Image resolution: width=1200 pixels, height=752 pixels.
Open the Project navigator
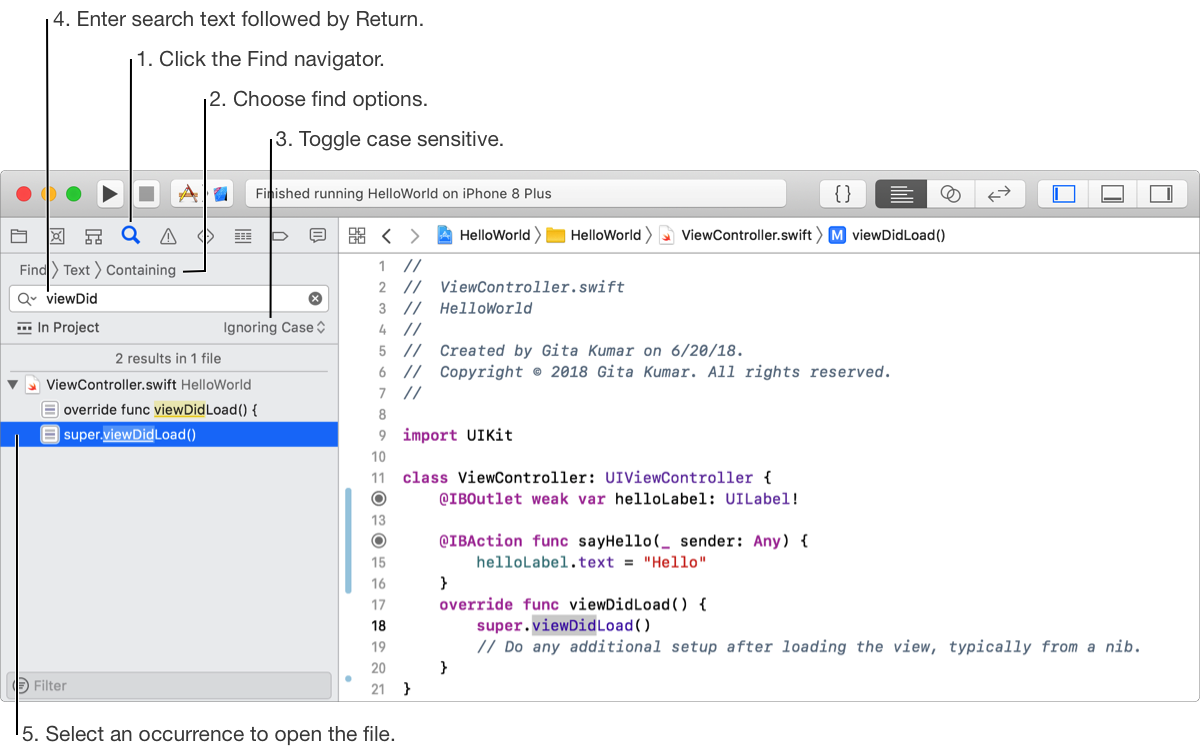[18, 236]
